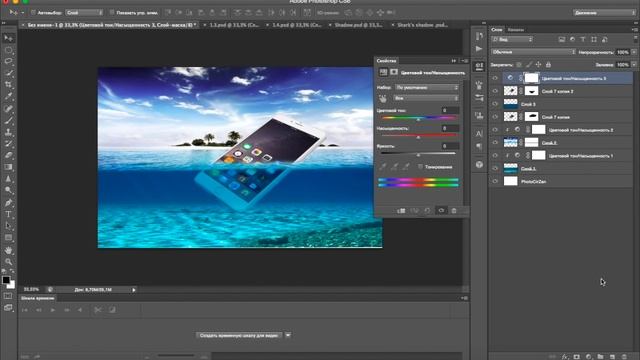Select the Слой 2 layer row
This screenshot has width=640, height=360.
click(x=561, y=142)
